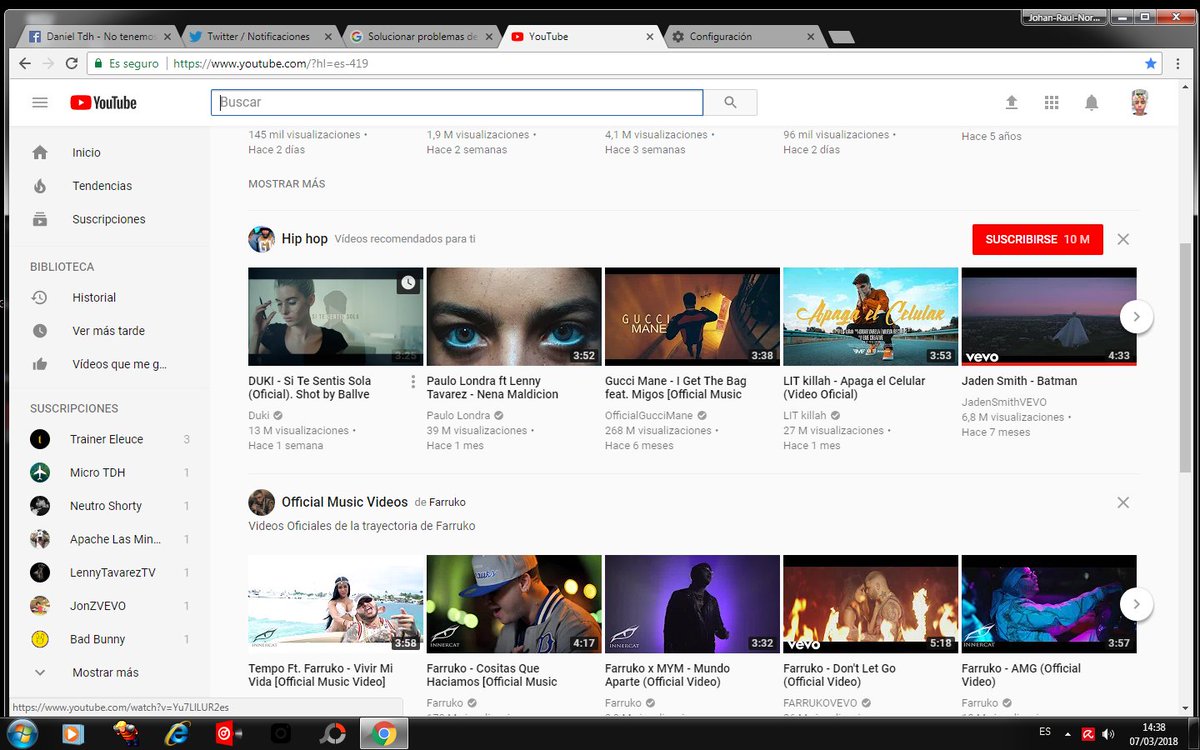Open Chrome taskbar icon
This screenshot has height=750, width=1200.
[x=384, y=733]
